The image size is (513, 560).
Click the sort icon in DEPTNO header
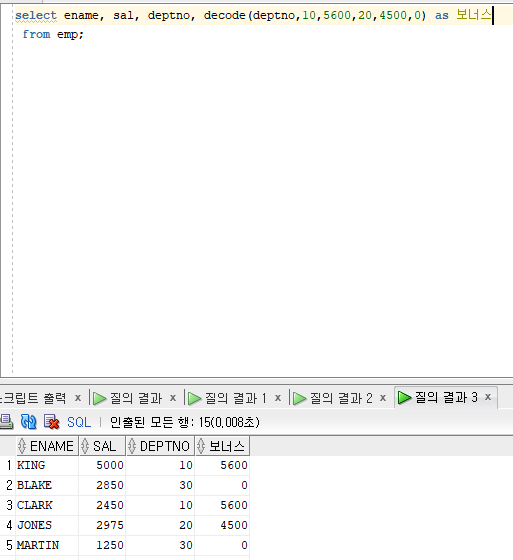click(x=132, y=446)
